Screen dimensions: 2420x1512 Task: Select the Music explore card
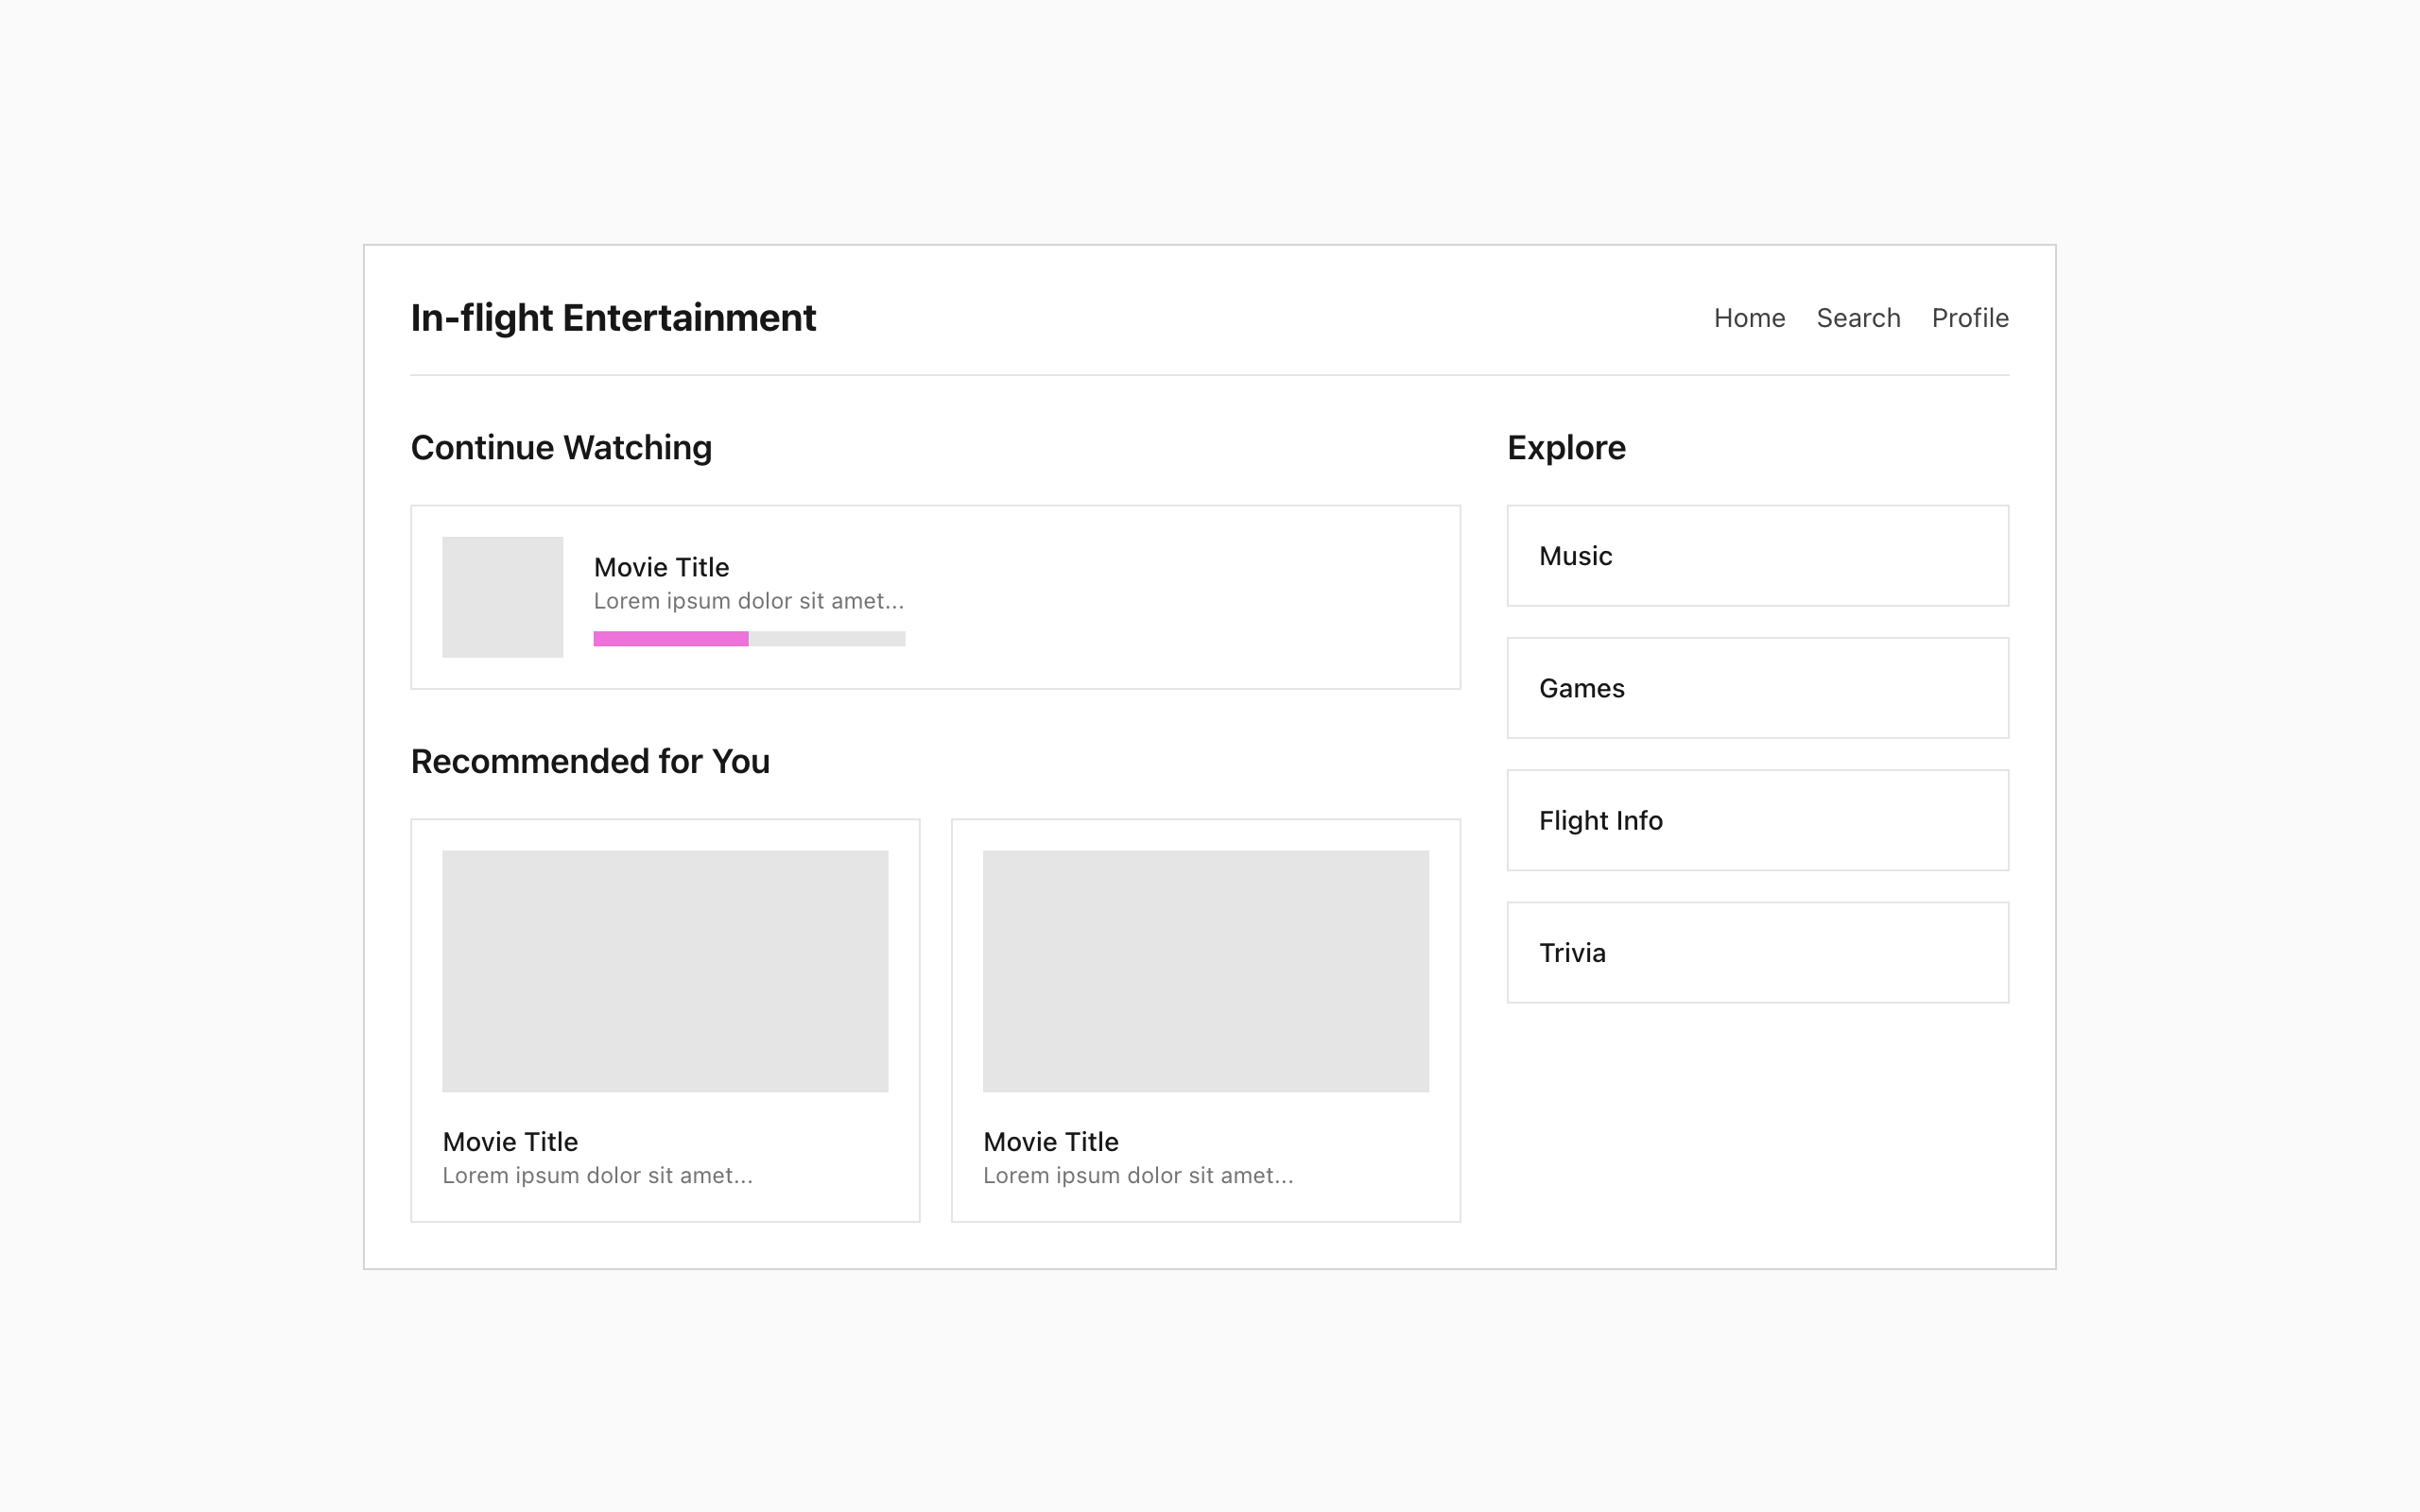coord(1758,556)
